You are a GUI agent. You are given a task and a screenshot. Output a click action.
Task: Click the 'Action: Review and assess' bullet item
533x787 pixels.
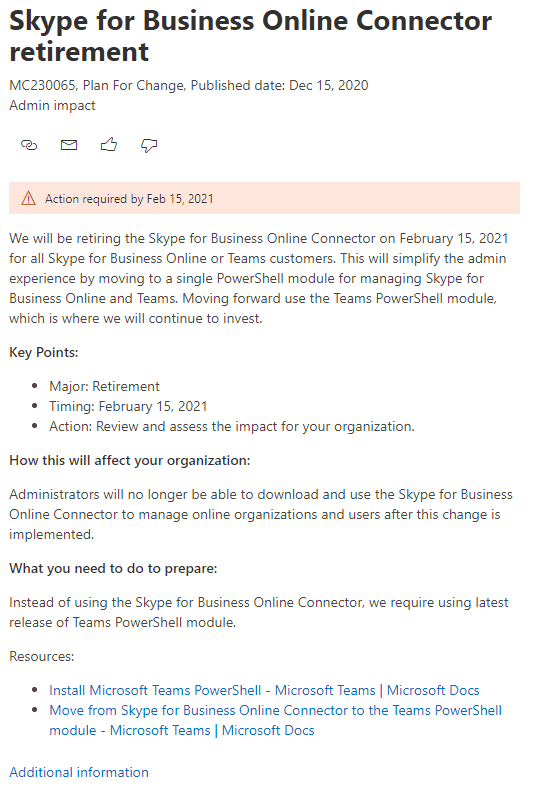(x=232, y=427)
